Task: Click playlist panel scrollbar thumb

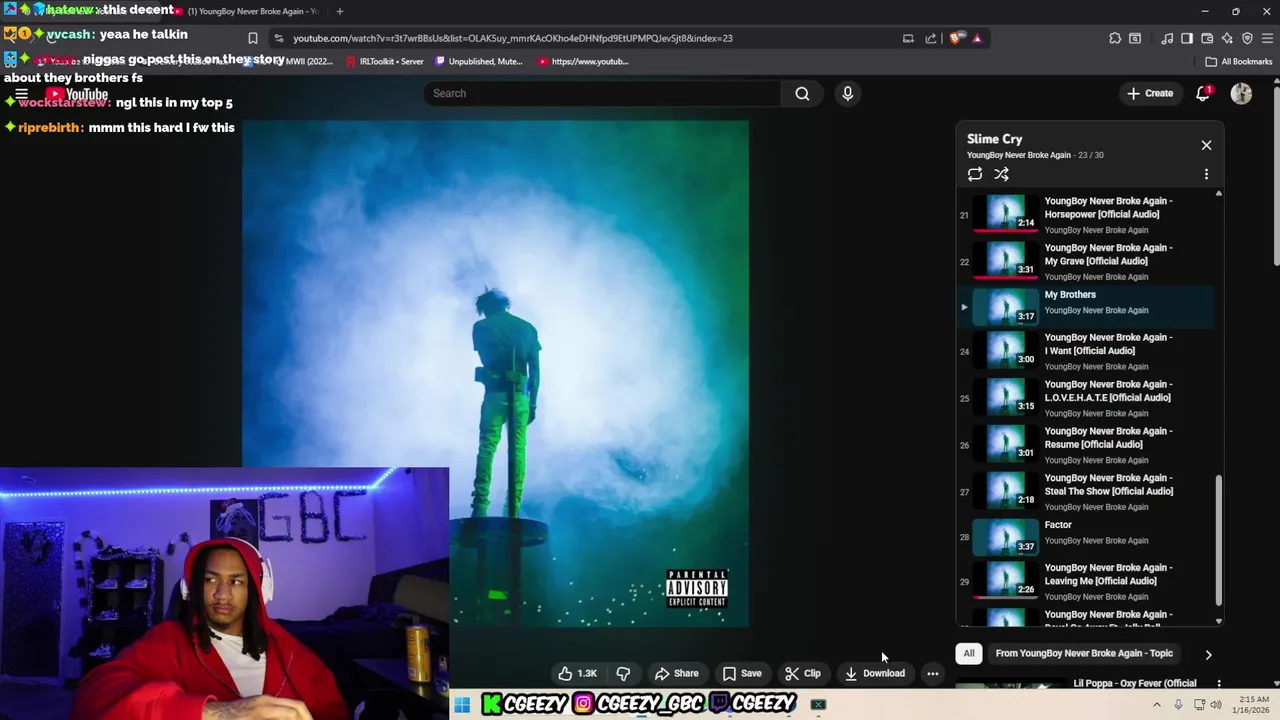Action: pyautogui.click(x=1218, y=538)
